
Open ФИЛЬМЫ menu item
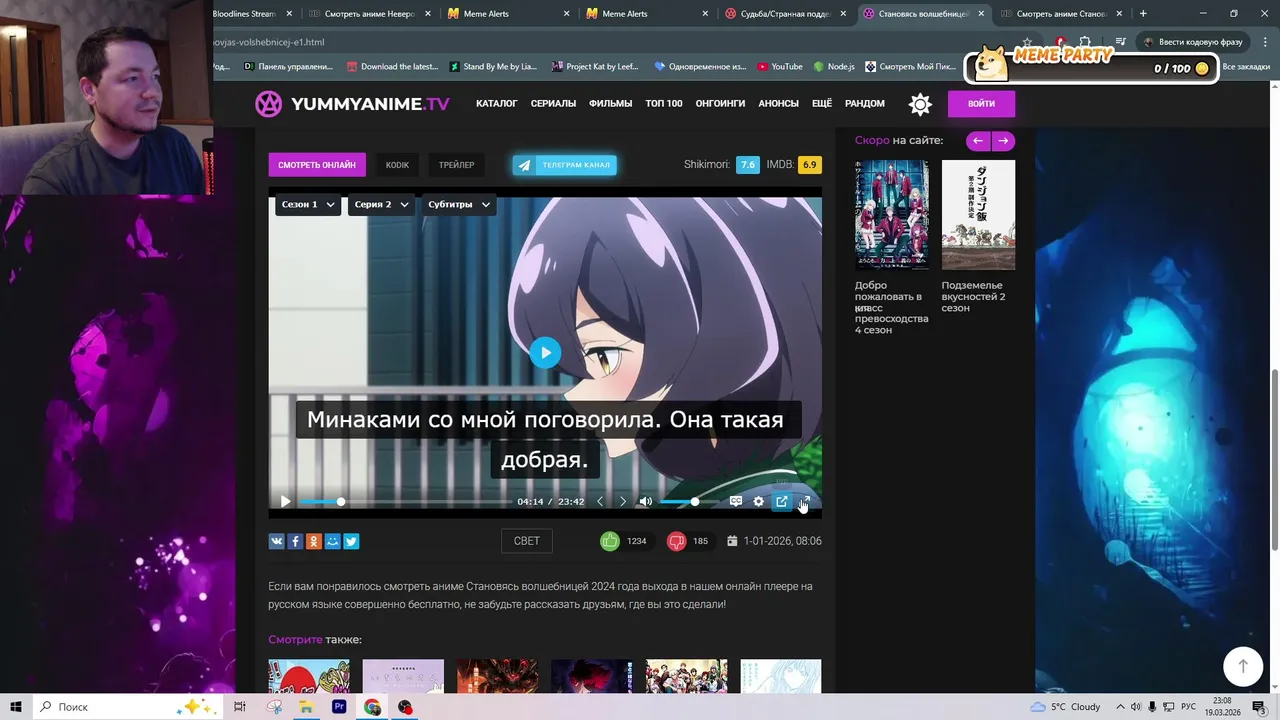tap(610, 104)
